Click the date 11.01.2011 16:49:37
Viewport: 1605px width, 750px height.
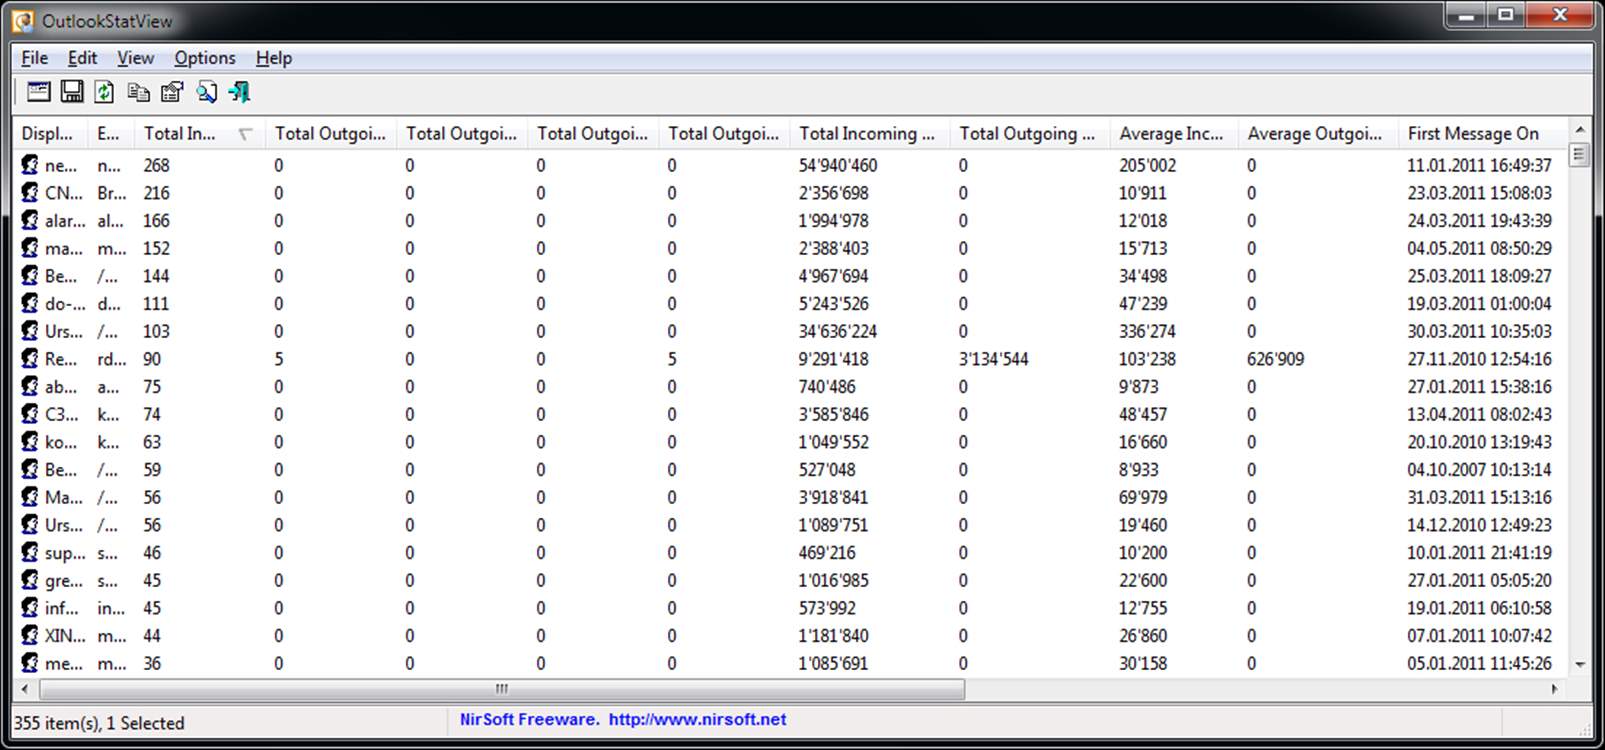coord(1479,165)
